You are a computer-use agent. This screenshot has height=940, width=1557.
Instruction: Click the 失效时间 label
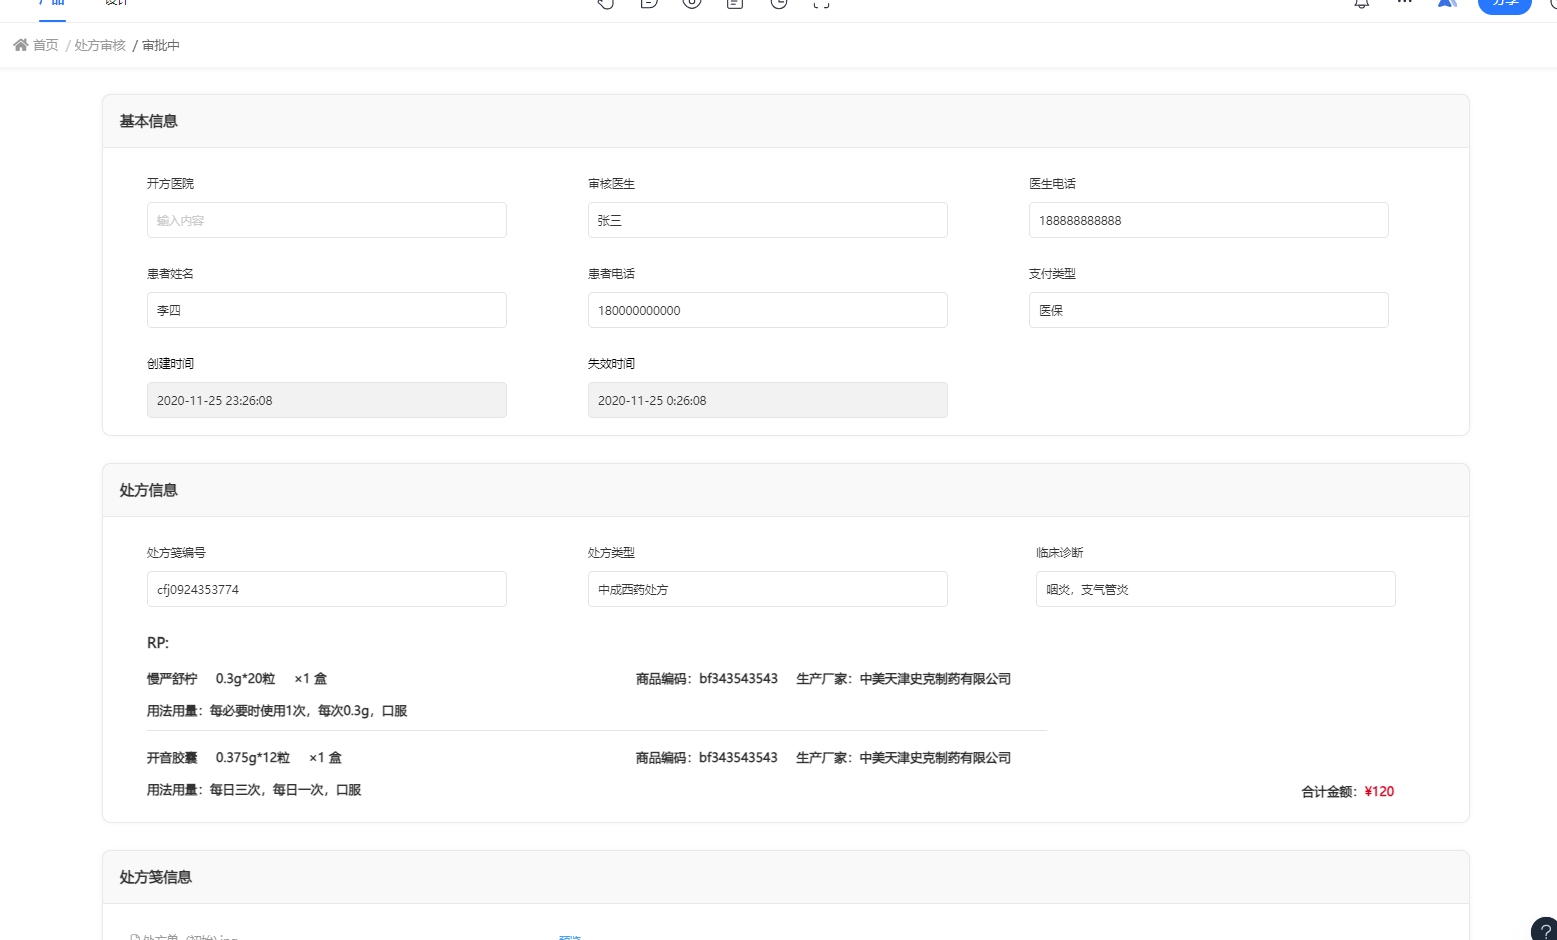click(611, 364)
